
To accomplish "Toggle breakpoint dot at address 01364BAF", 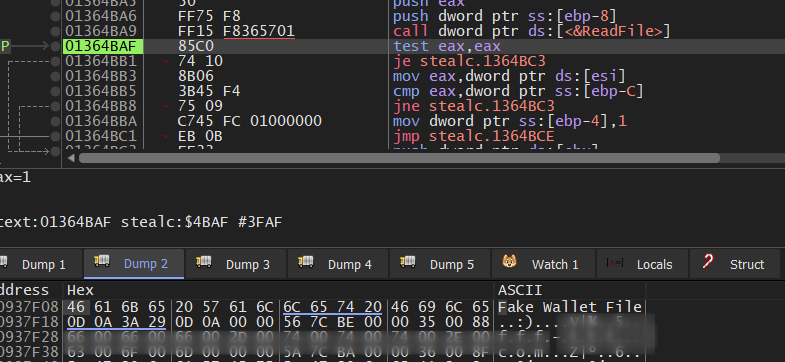I will pyautogui.click(x=56, y=47).
